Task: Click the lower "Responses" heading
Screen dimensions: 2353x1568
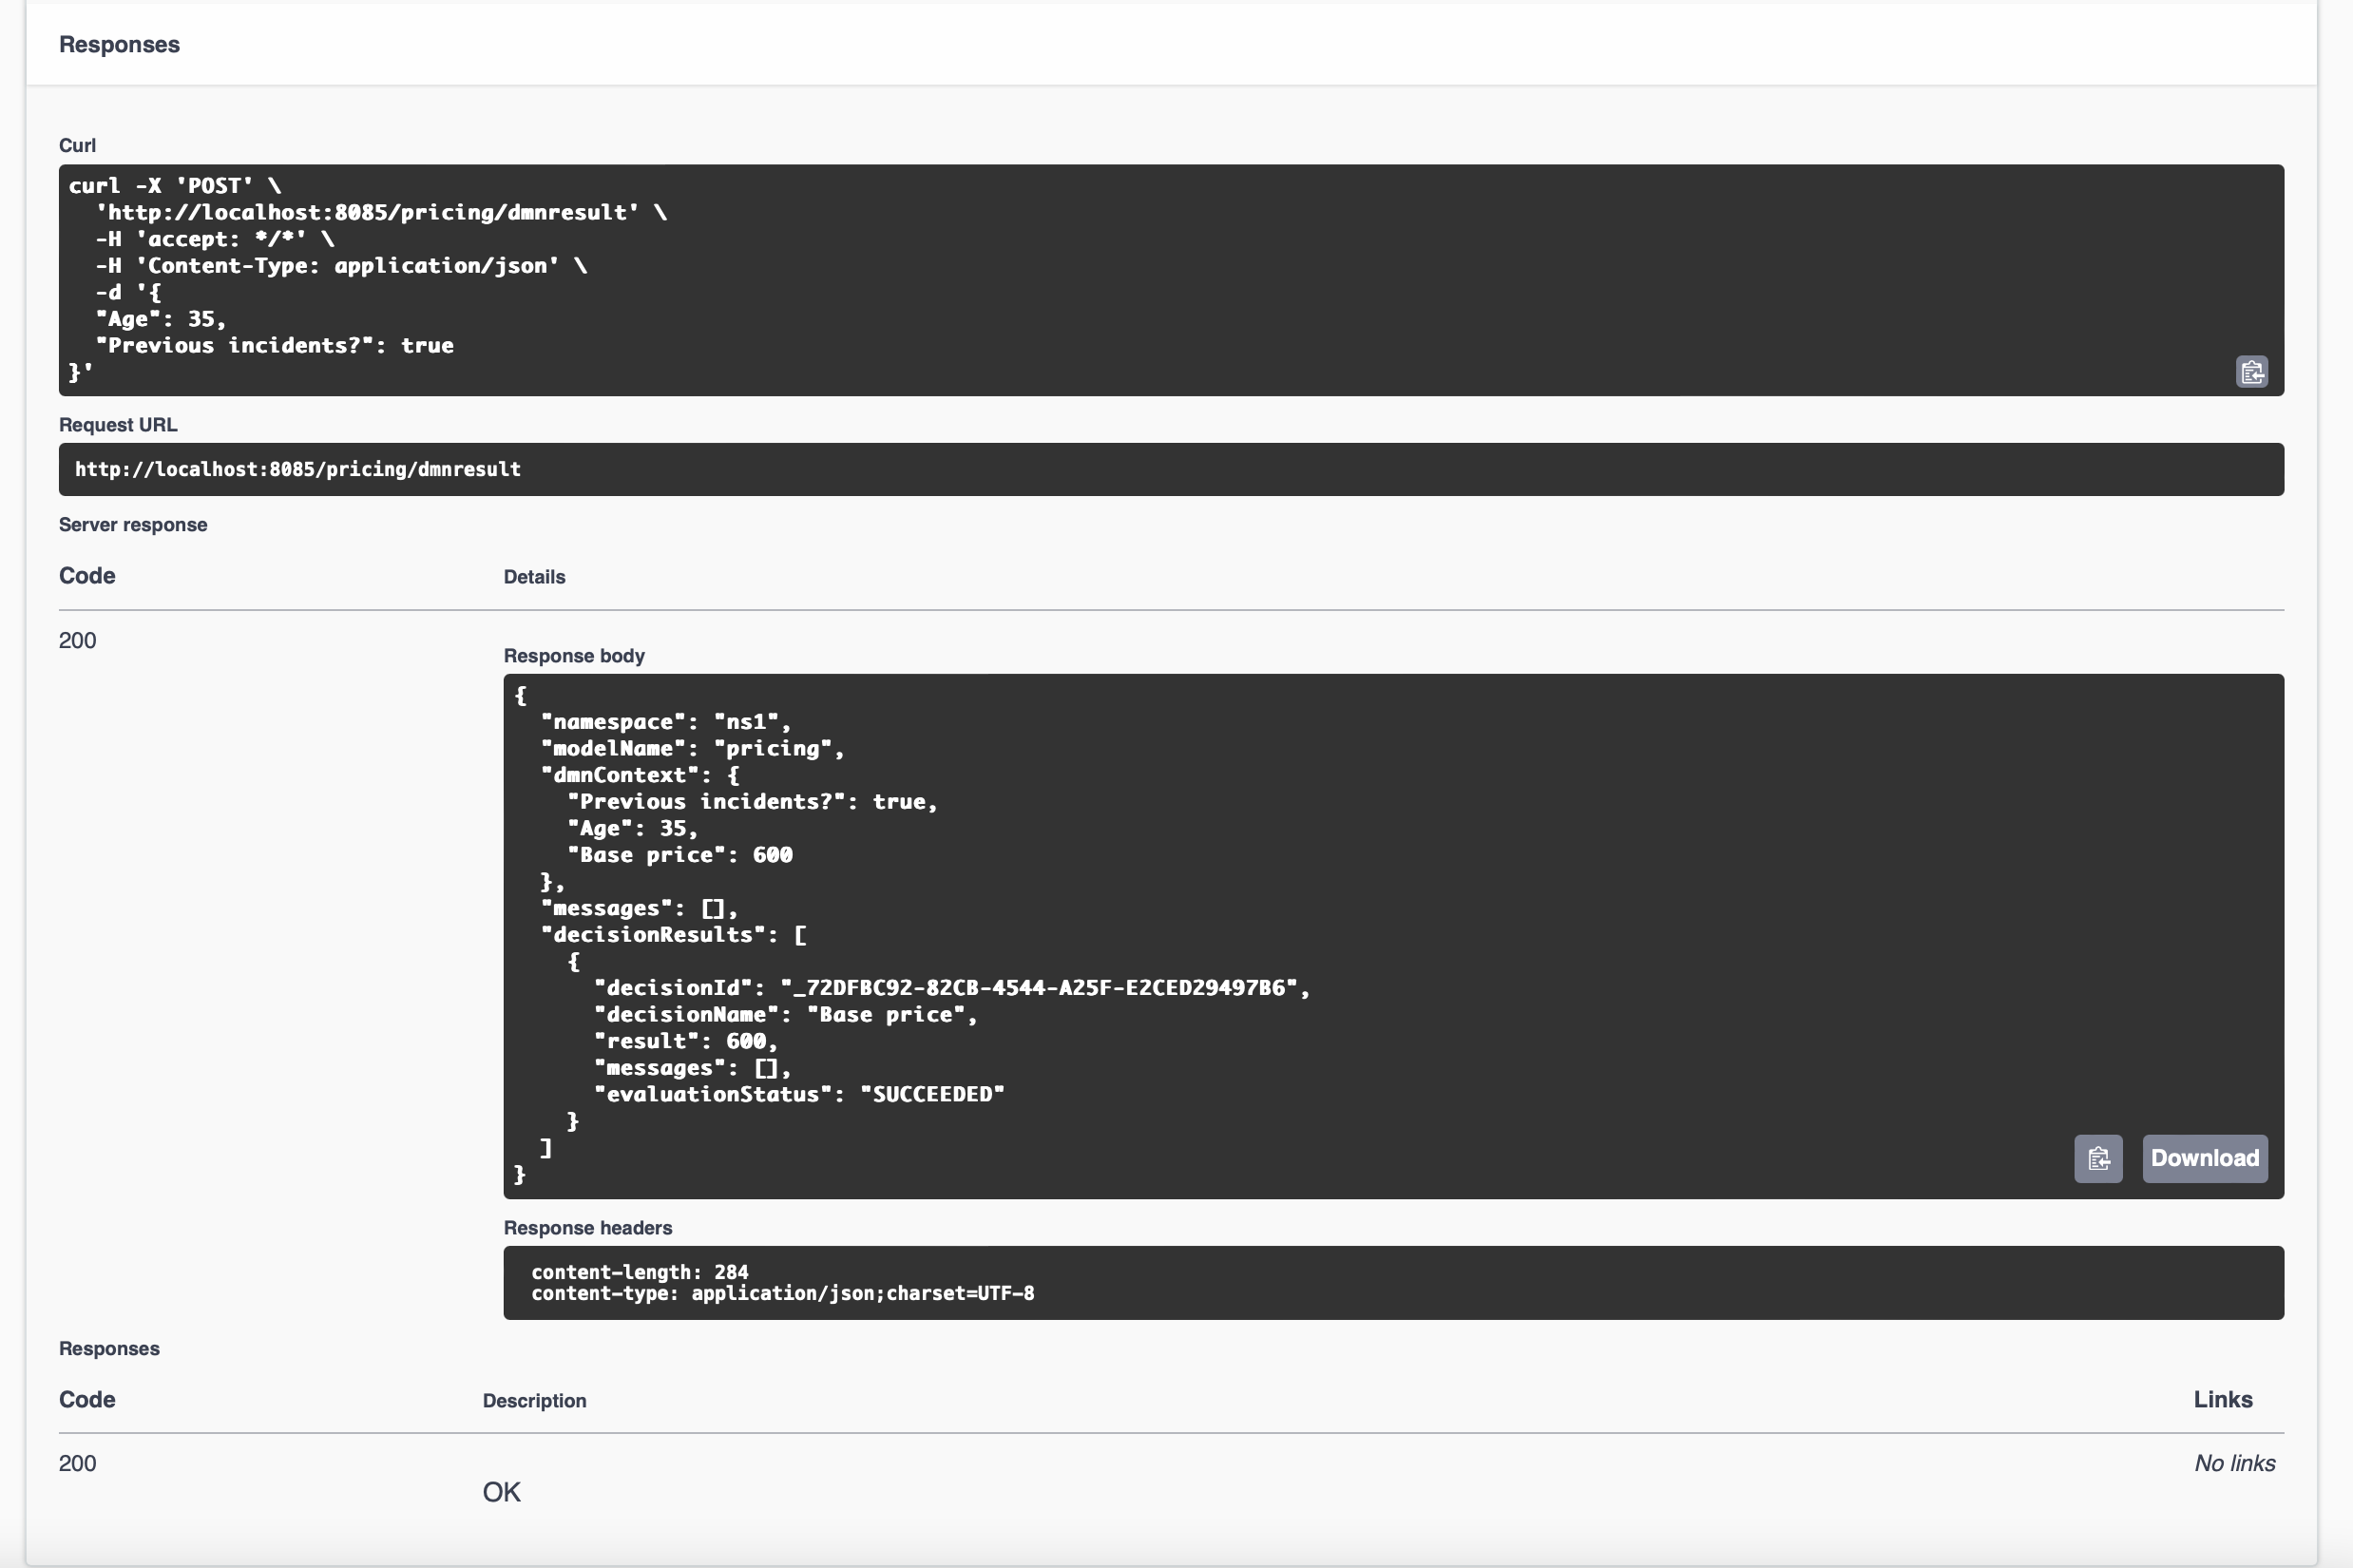Action: click(109, 1349)
